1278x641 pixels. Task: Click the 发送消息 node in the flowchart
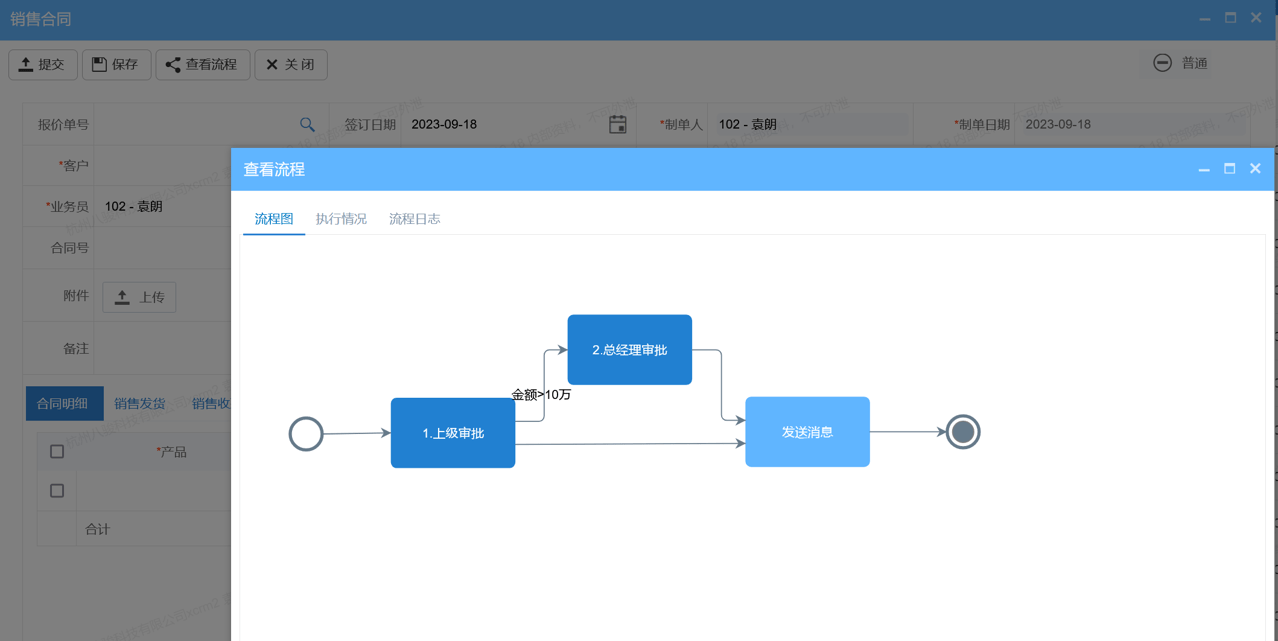807,431
